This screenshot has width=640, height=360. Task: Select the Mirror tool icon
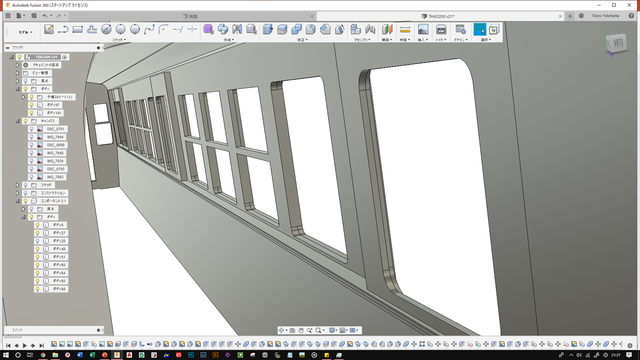(237, 29)
